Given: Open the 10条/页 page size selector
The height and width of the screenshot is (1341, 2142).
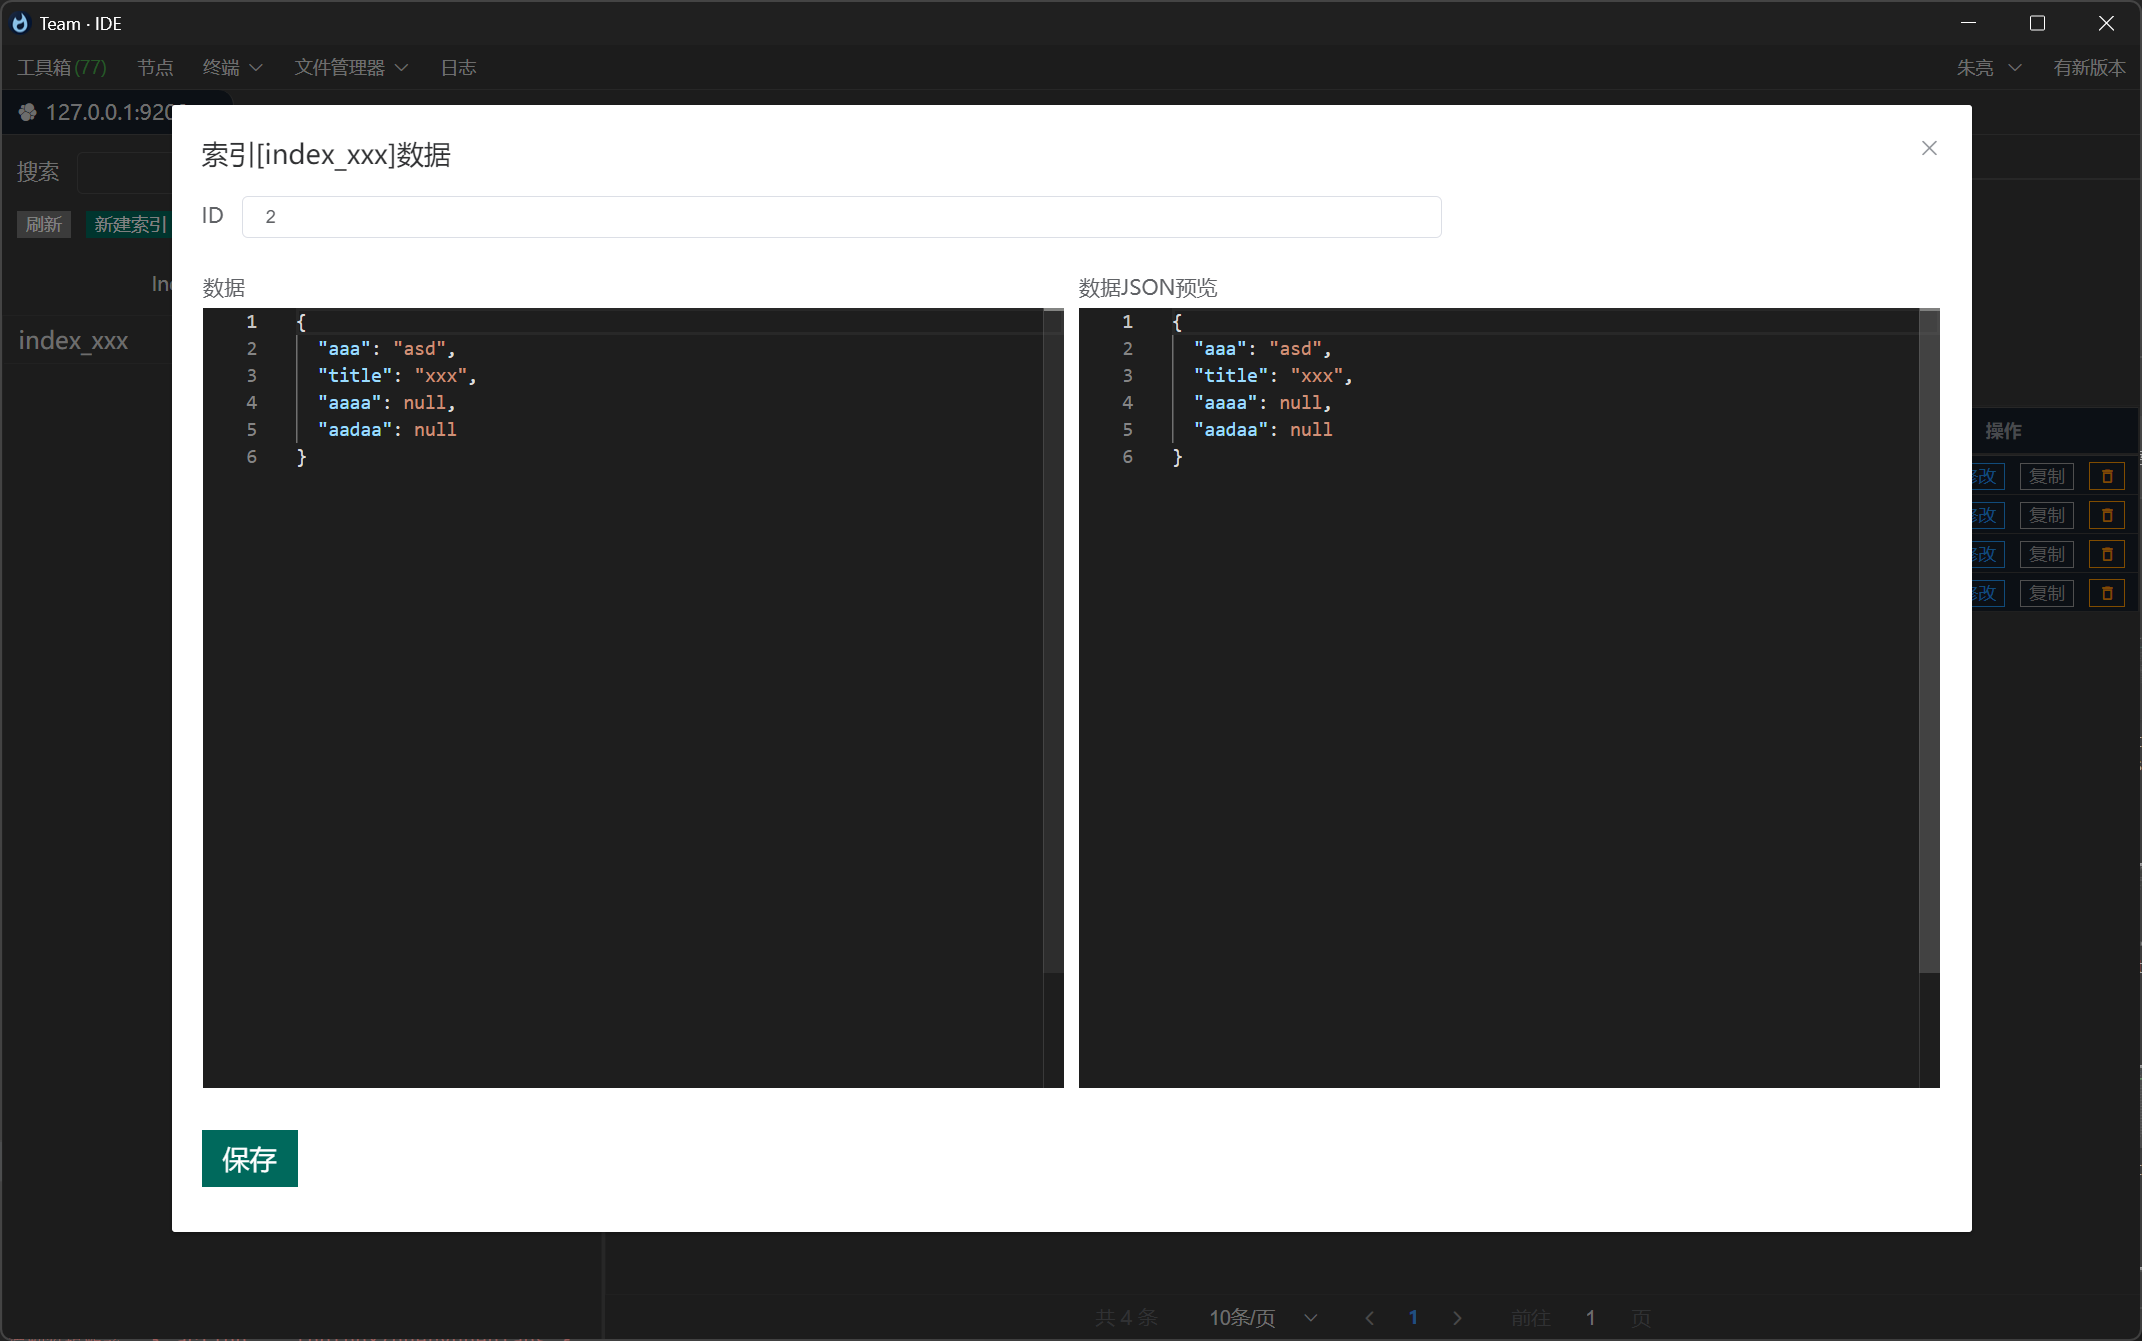Looking at the screenshot, I should coord(1262,1317).
